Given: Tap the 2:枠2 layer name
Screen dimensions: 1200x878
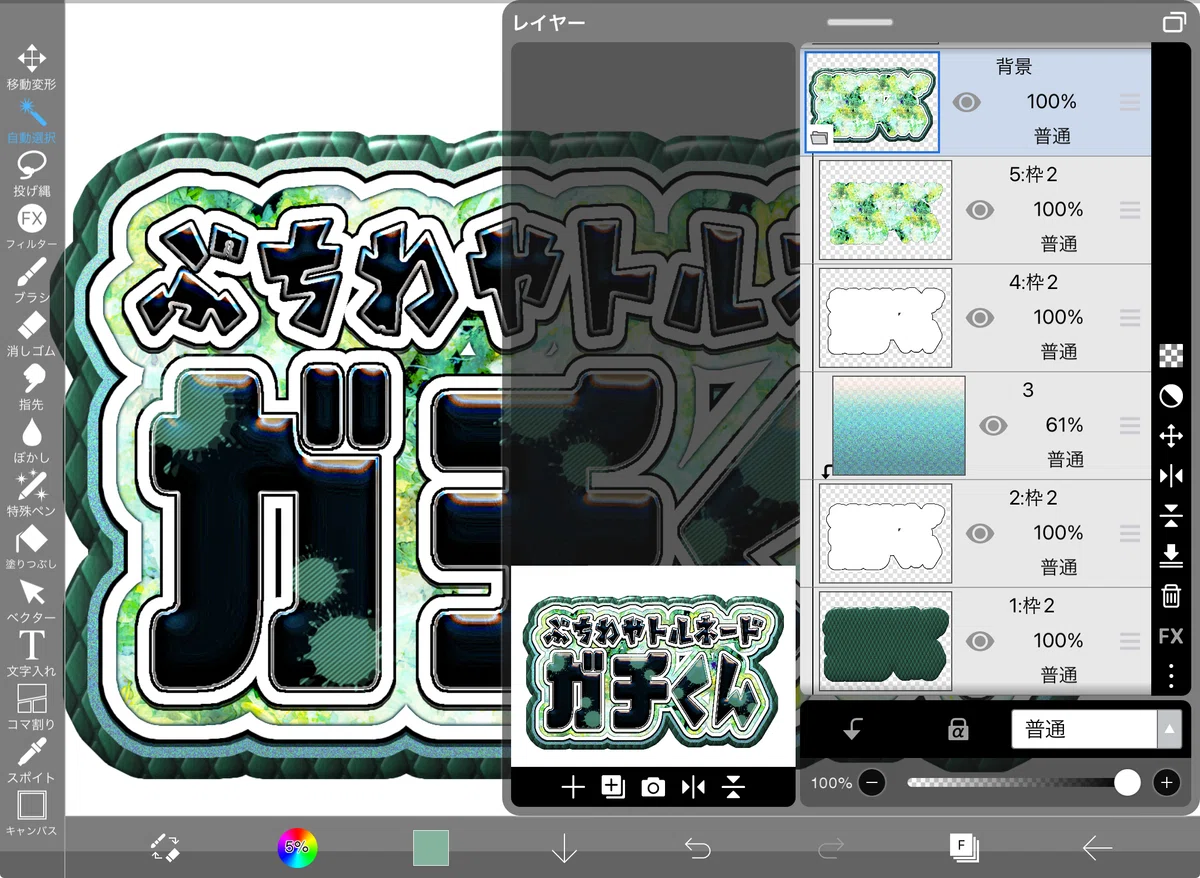Looking at the screenshot, I should 1033,499.
